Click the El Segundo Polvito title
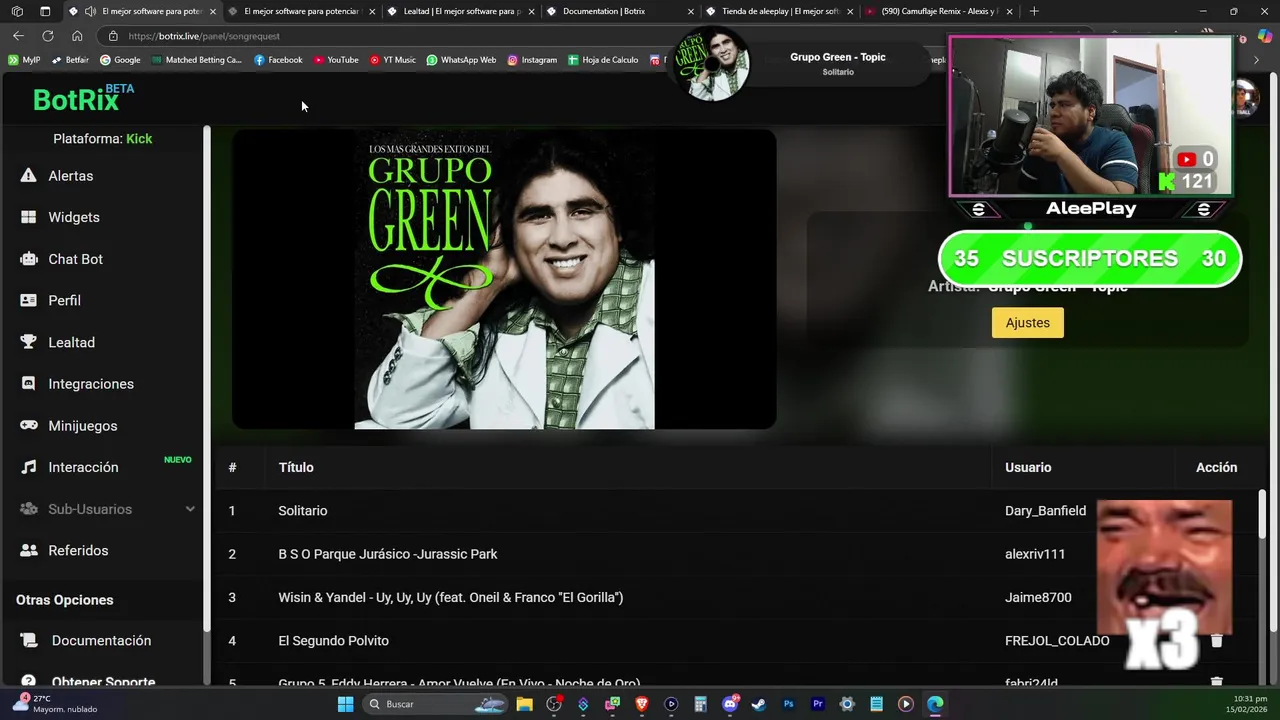Image resolution: width=1280 pixels, height=720 pixels. coord(334,641)
